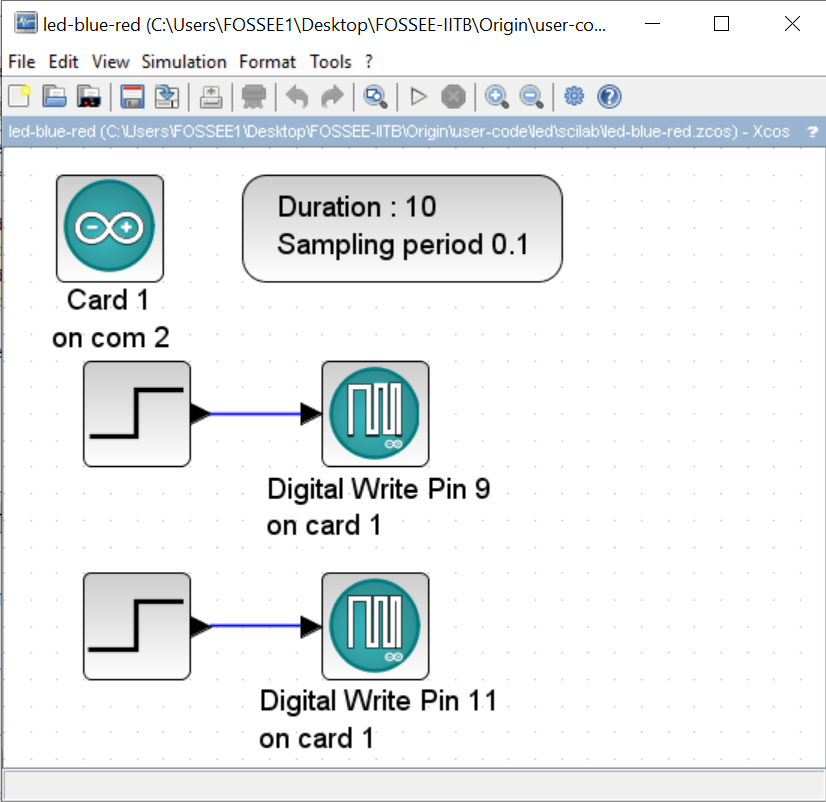Save the diagram using the floppy icon

pos(132,96)
